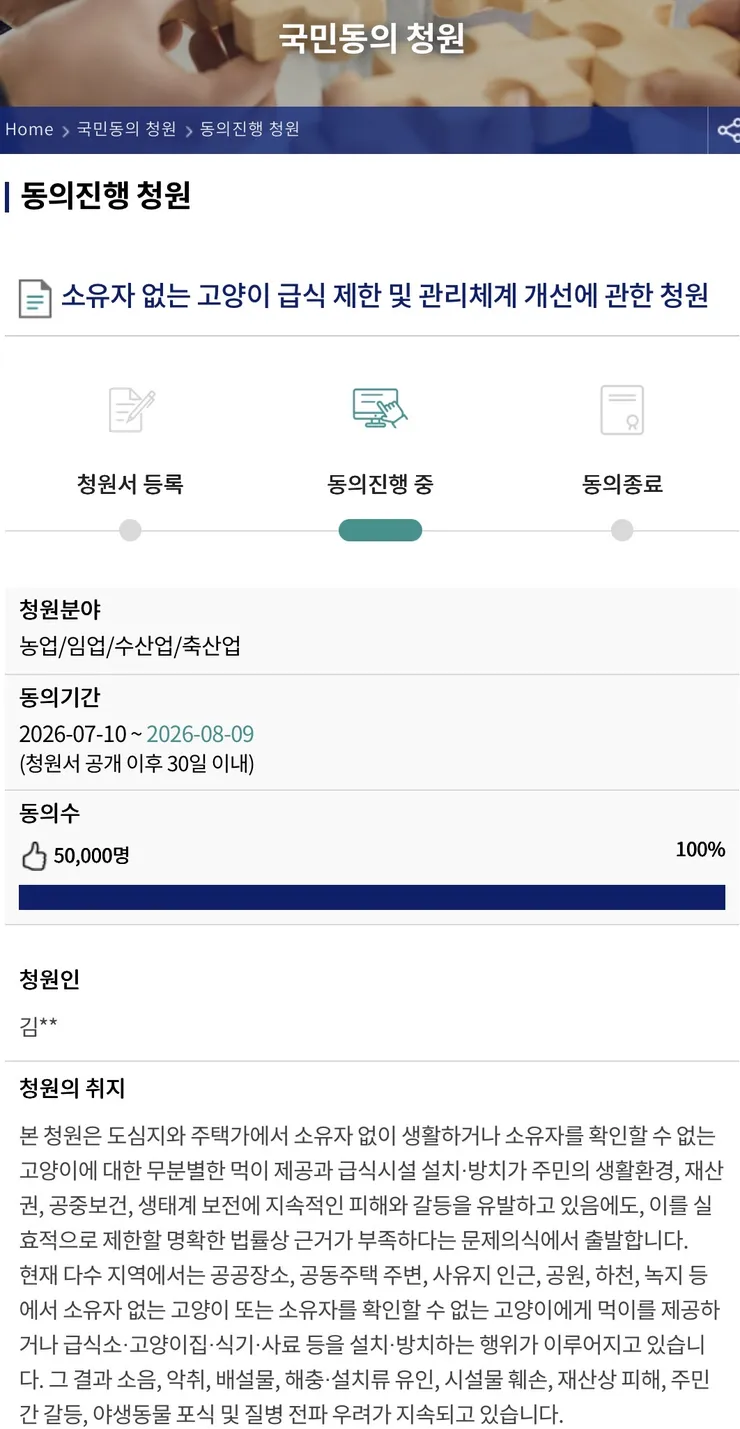Click the 청원서 등록 pencil-paper icon
Screen dimensions: 740x1429
click(131, 410)
